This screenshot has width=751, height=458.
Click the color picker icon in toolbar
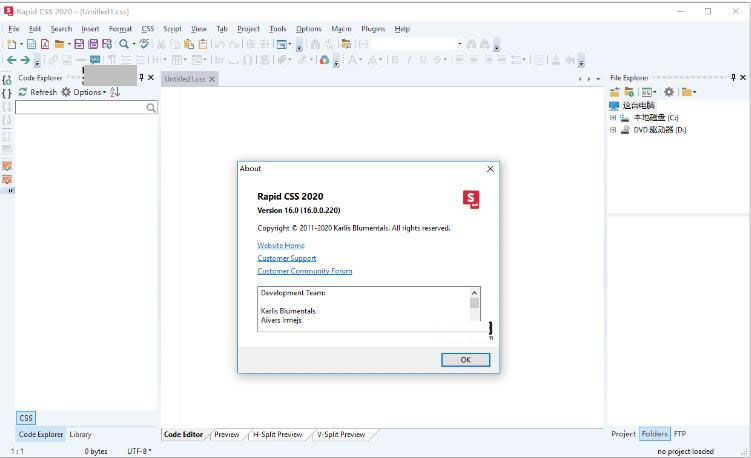[325, 60]
